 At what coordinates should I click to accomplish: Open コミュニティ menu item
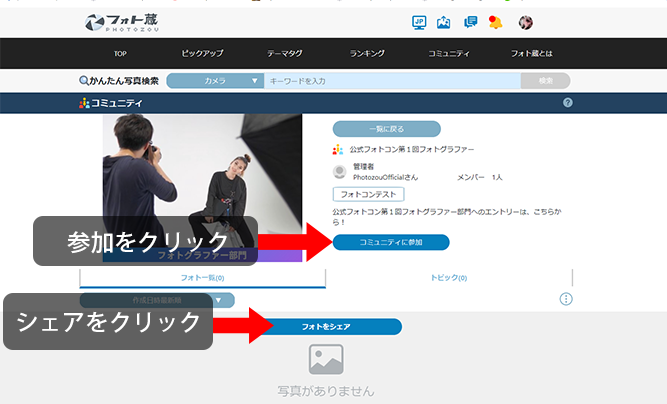(x=449, y=54)
